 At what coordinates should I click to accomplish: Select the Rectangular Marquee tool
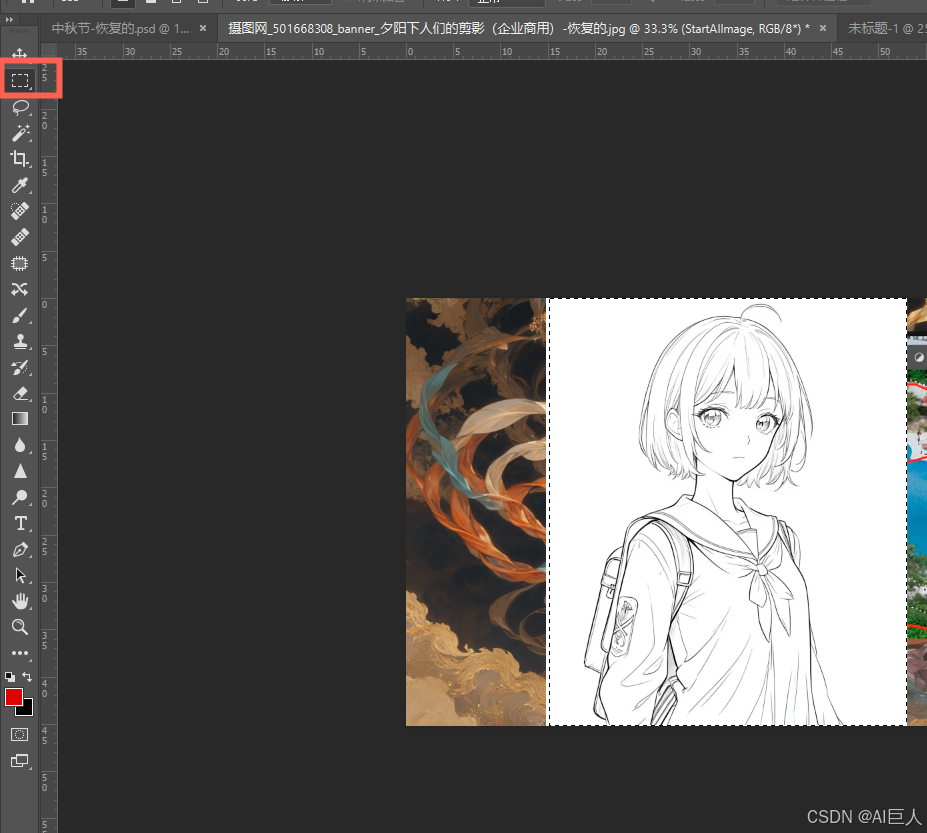20,80
